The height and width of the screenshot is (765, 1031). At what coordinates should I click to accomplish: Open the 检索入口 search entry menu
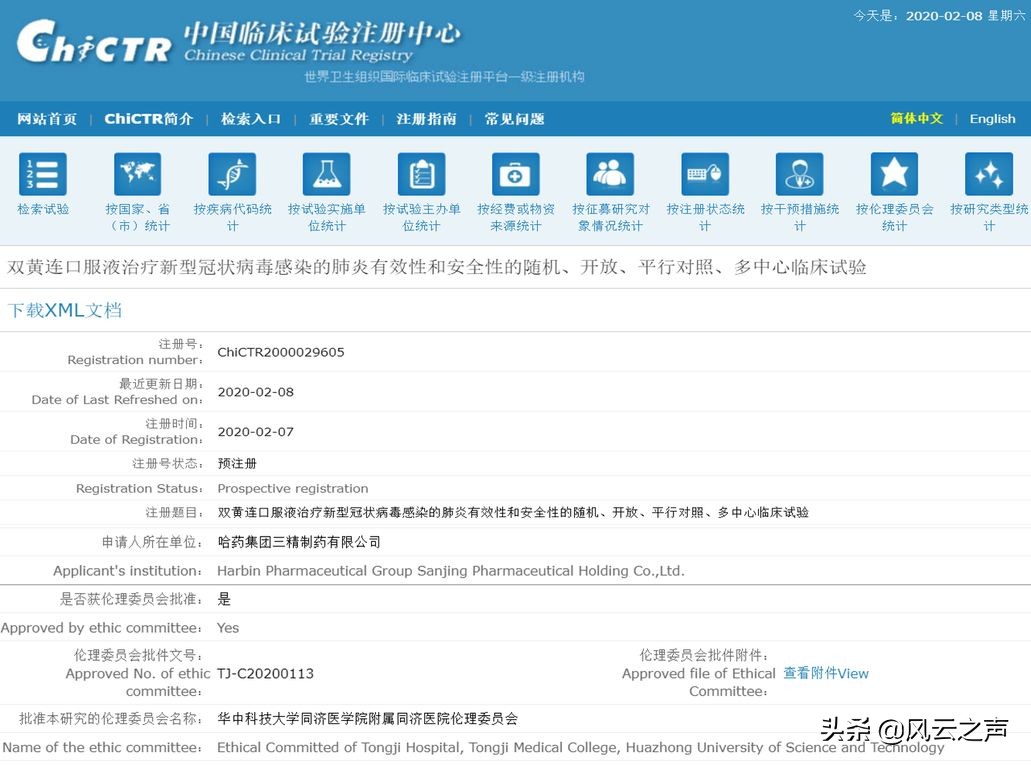click(x=250, y=119)
